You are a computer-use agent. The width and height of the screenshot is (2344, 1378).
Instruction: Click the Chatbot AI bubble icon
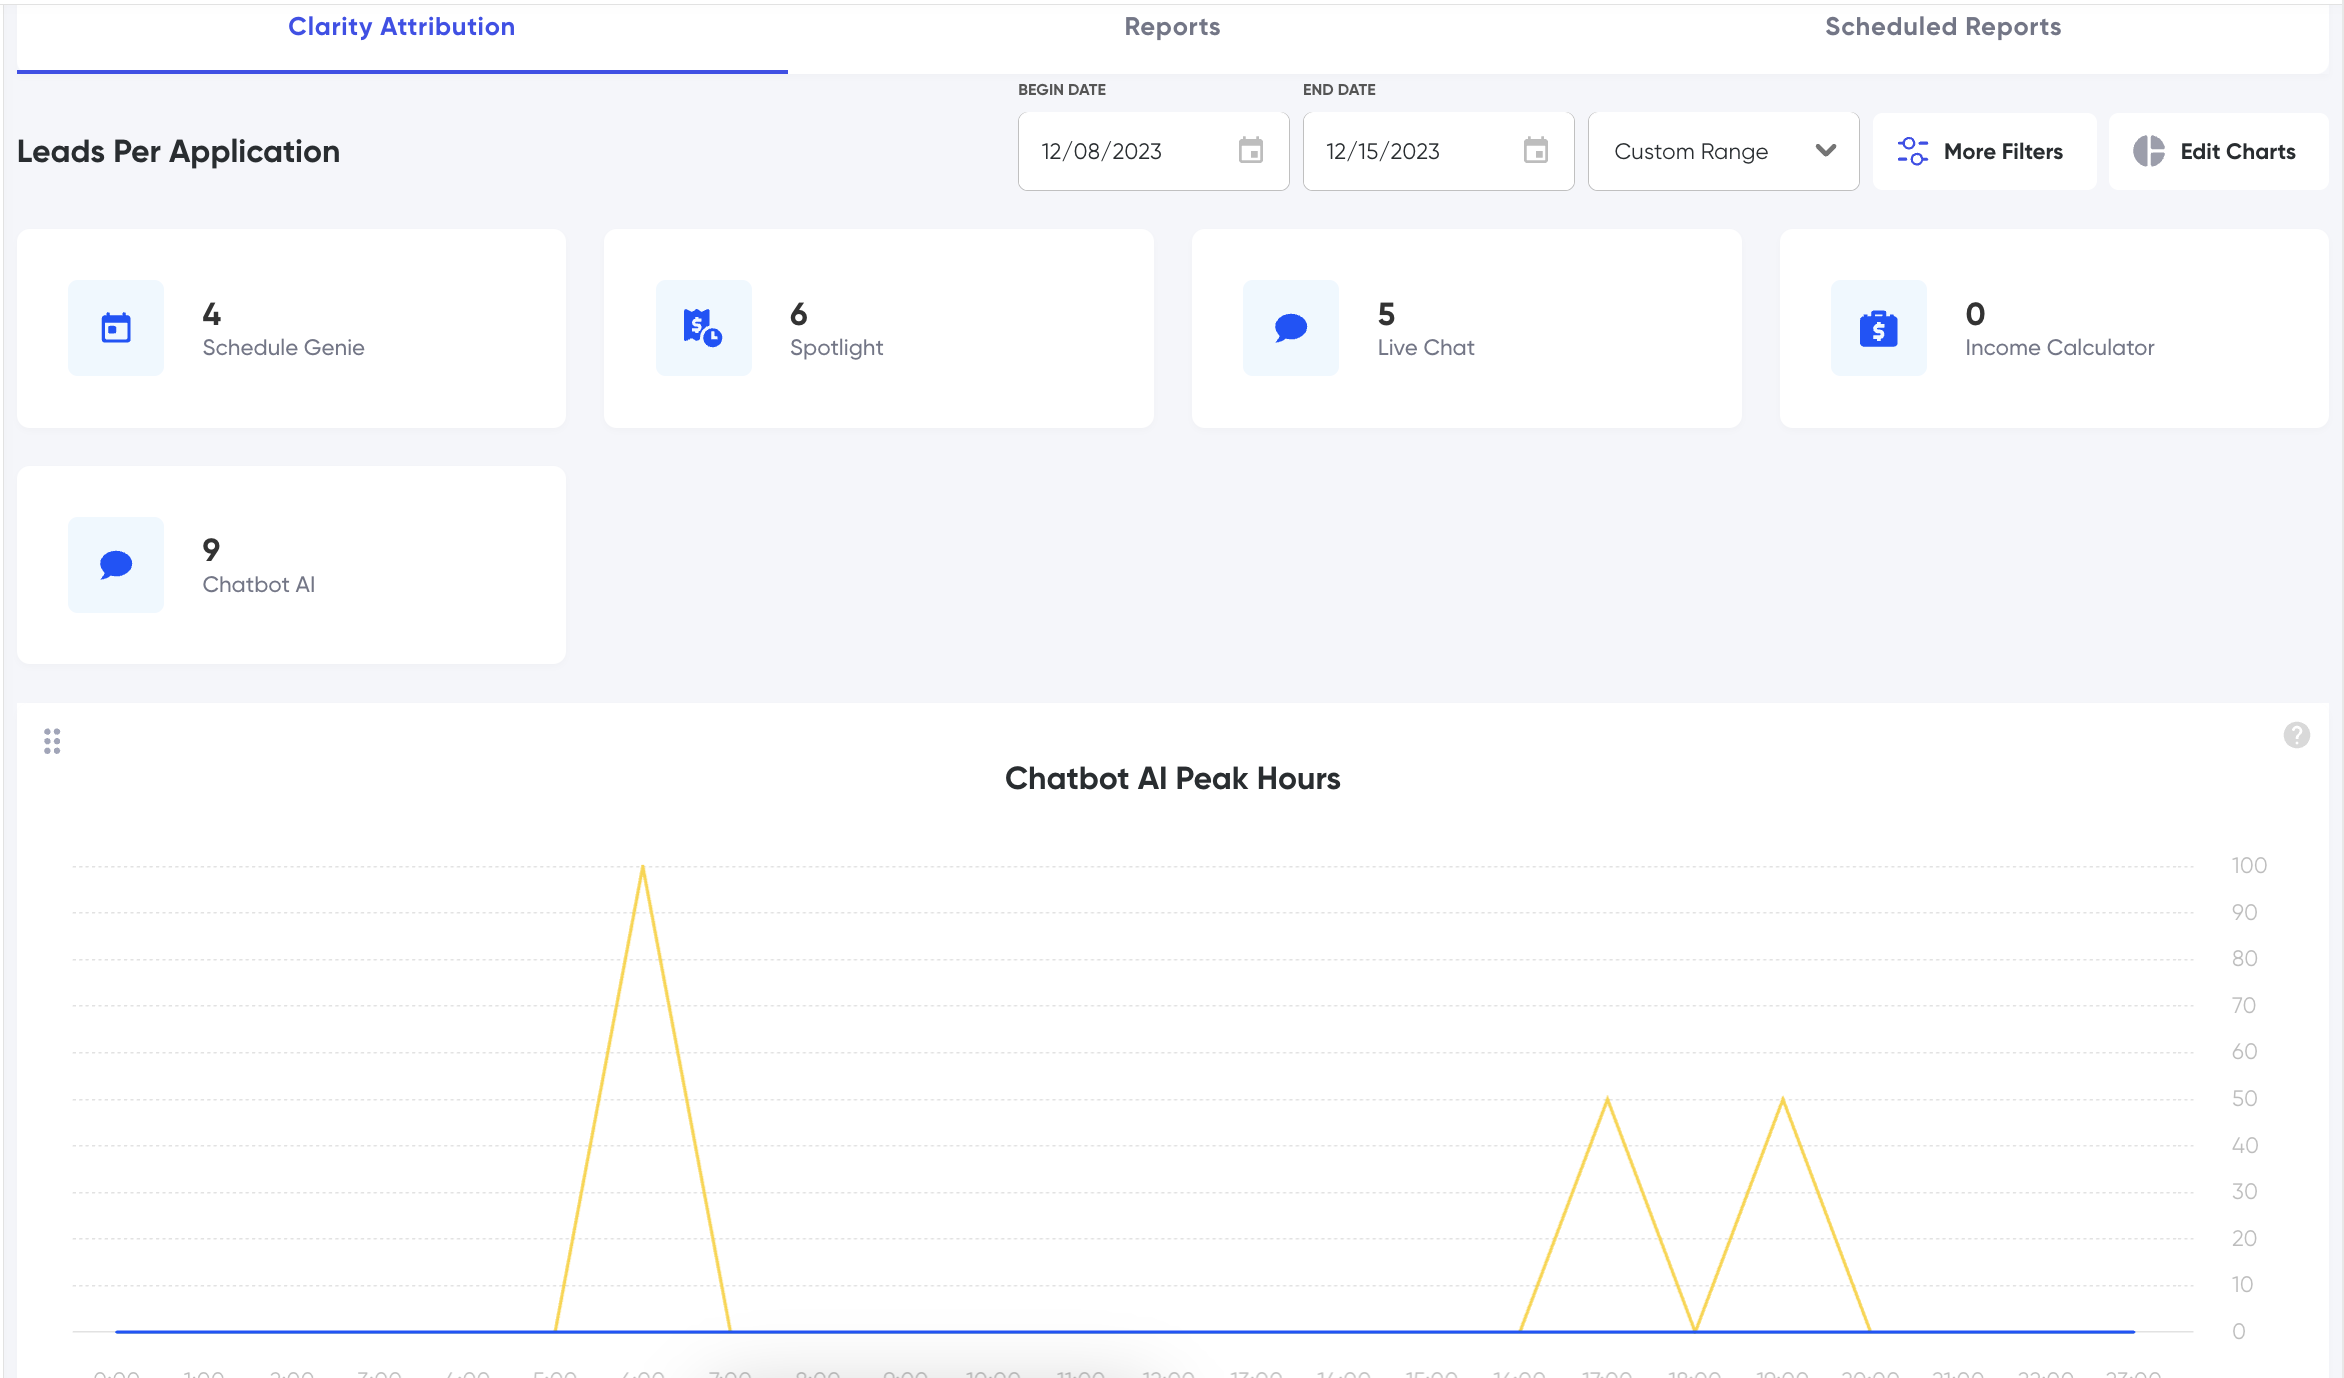(116, 565)
